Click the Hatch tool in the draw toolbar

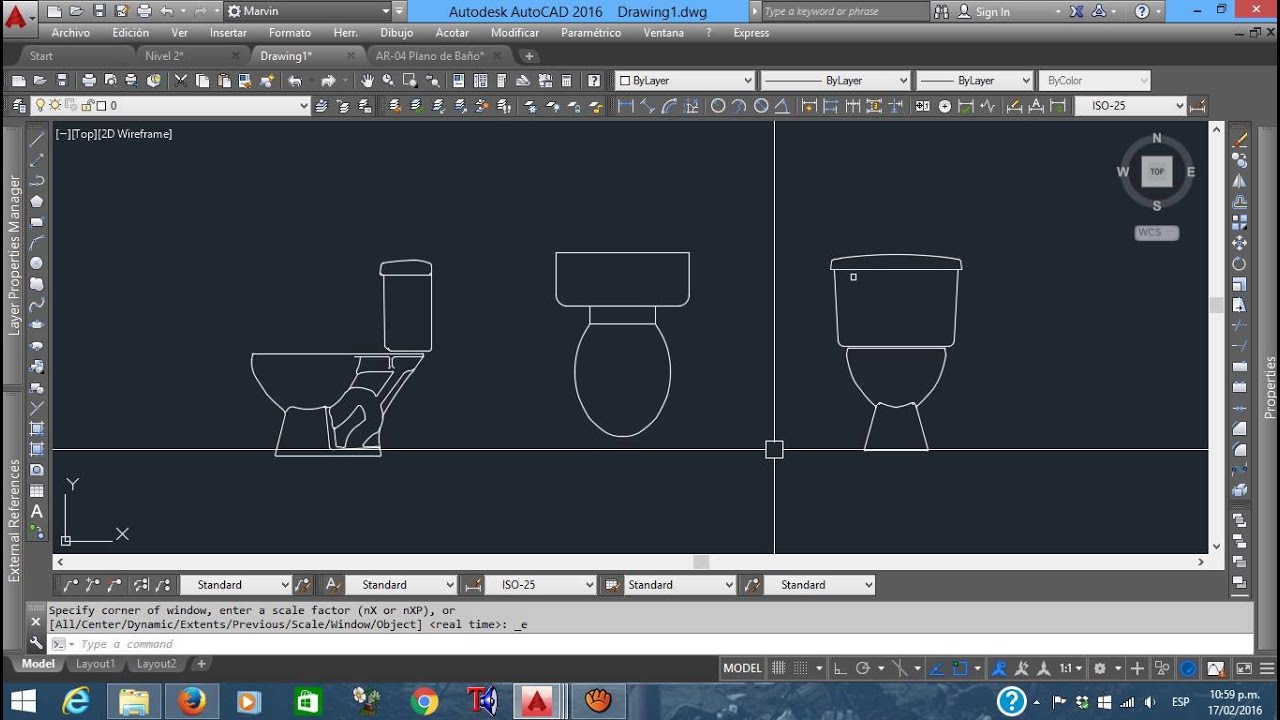click(x=37, y=428)
